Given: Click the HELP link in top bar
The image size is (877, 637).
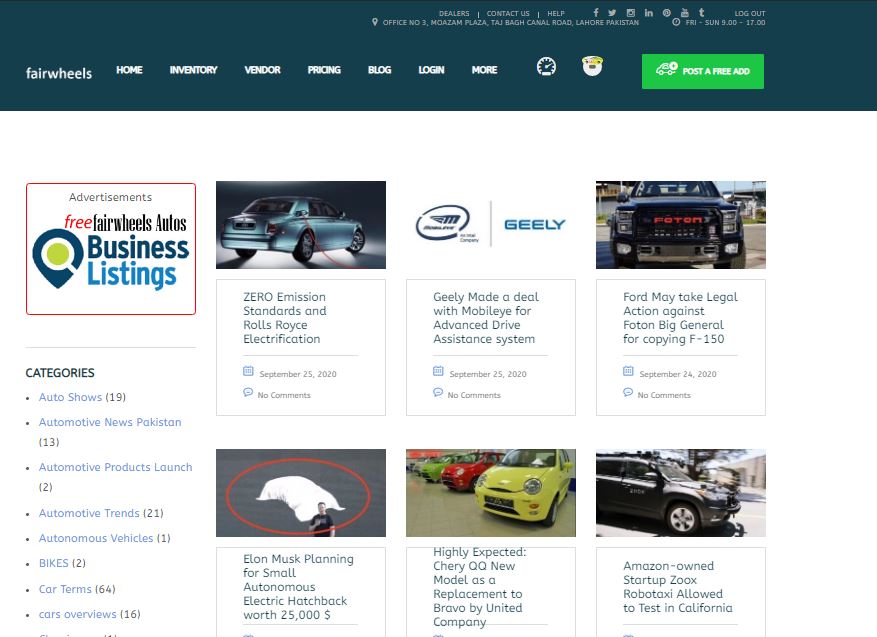Looking at the screenshot, I should [556, 13].
